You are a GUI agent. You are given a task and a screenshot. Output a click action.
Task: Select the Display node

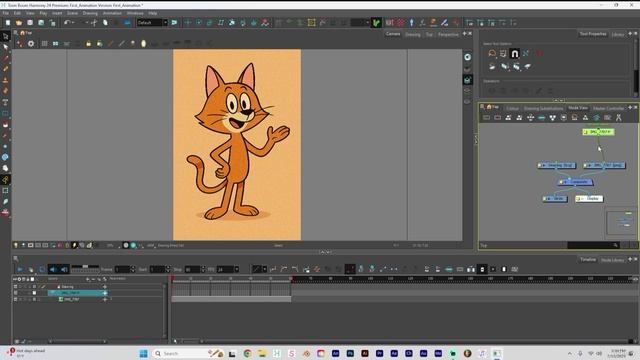[x=589, y=199]
